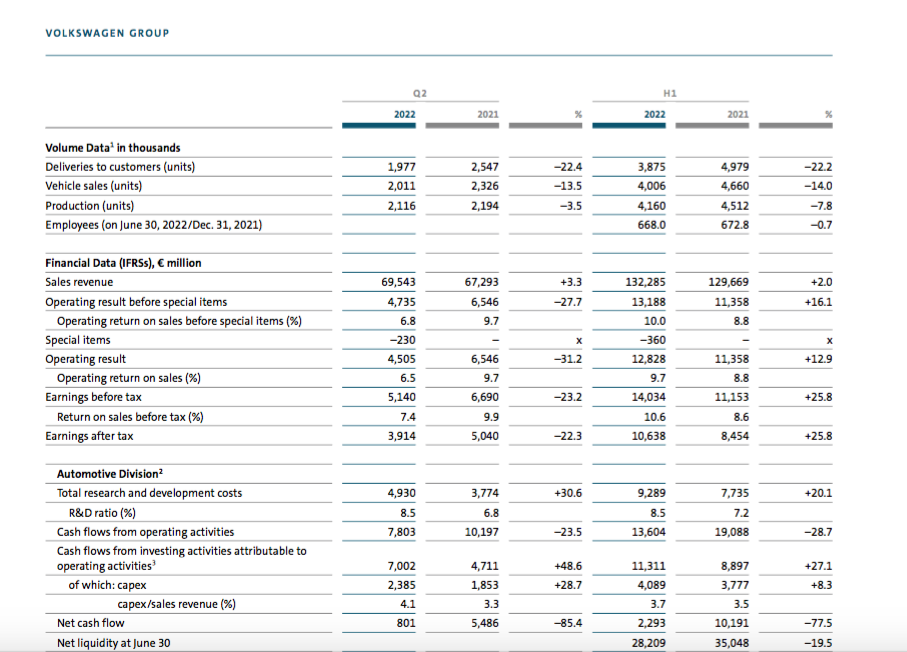This screenshot has width=907, height=652.
Task: Select the operating result value "4,505"
Action: pyautogui.click(x=401, y=359)
